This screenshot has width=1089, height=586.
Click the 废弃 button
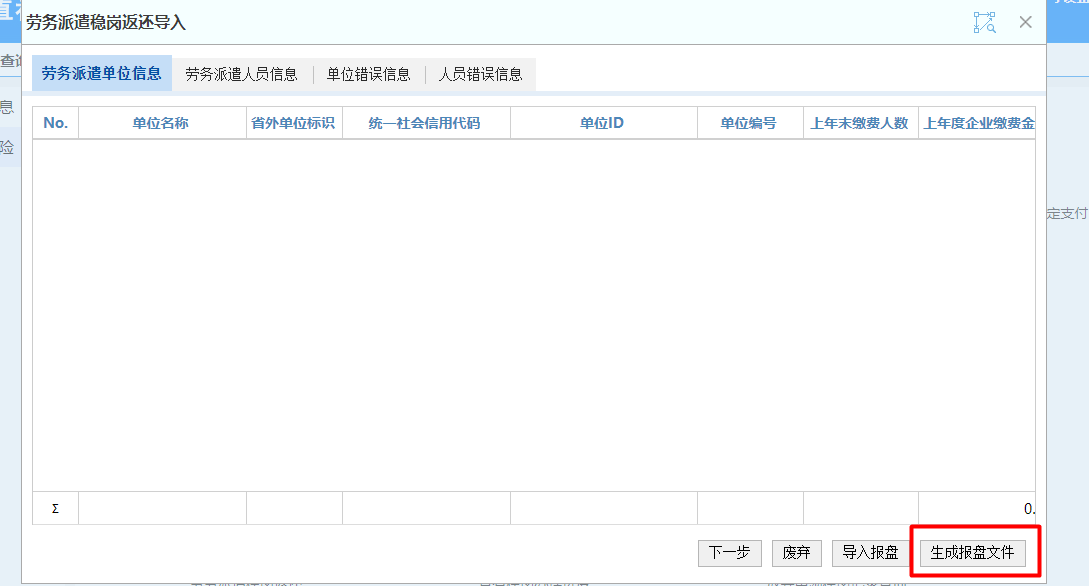tap(796, 553)
